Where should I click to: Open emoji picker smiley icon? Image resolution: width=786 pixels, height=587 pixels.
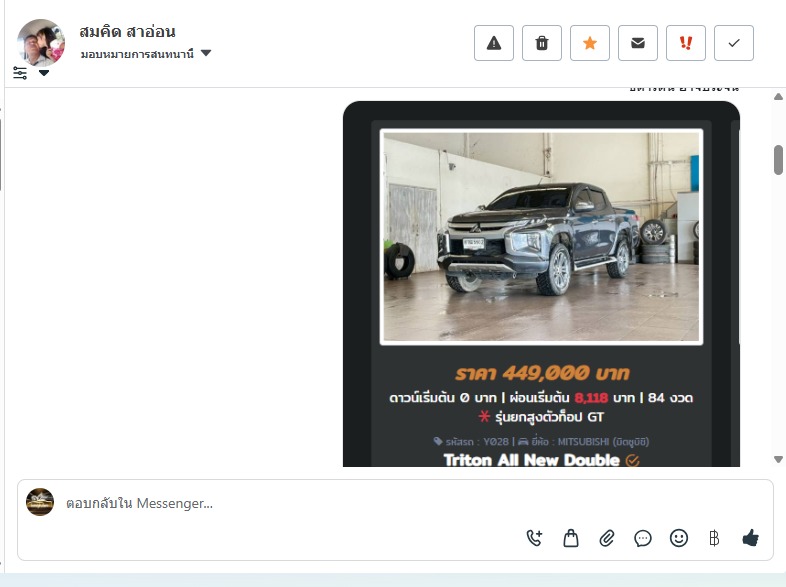pyautogui.click(x=679, y=538)
